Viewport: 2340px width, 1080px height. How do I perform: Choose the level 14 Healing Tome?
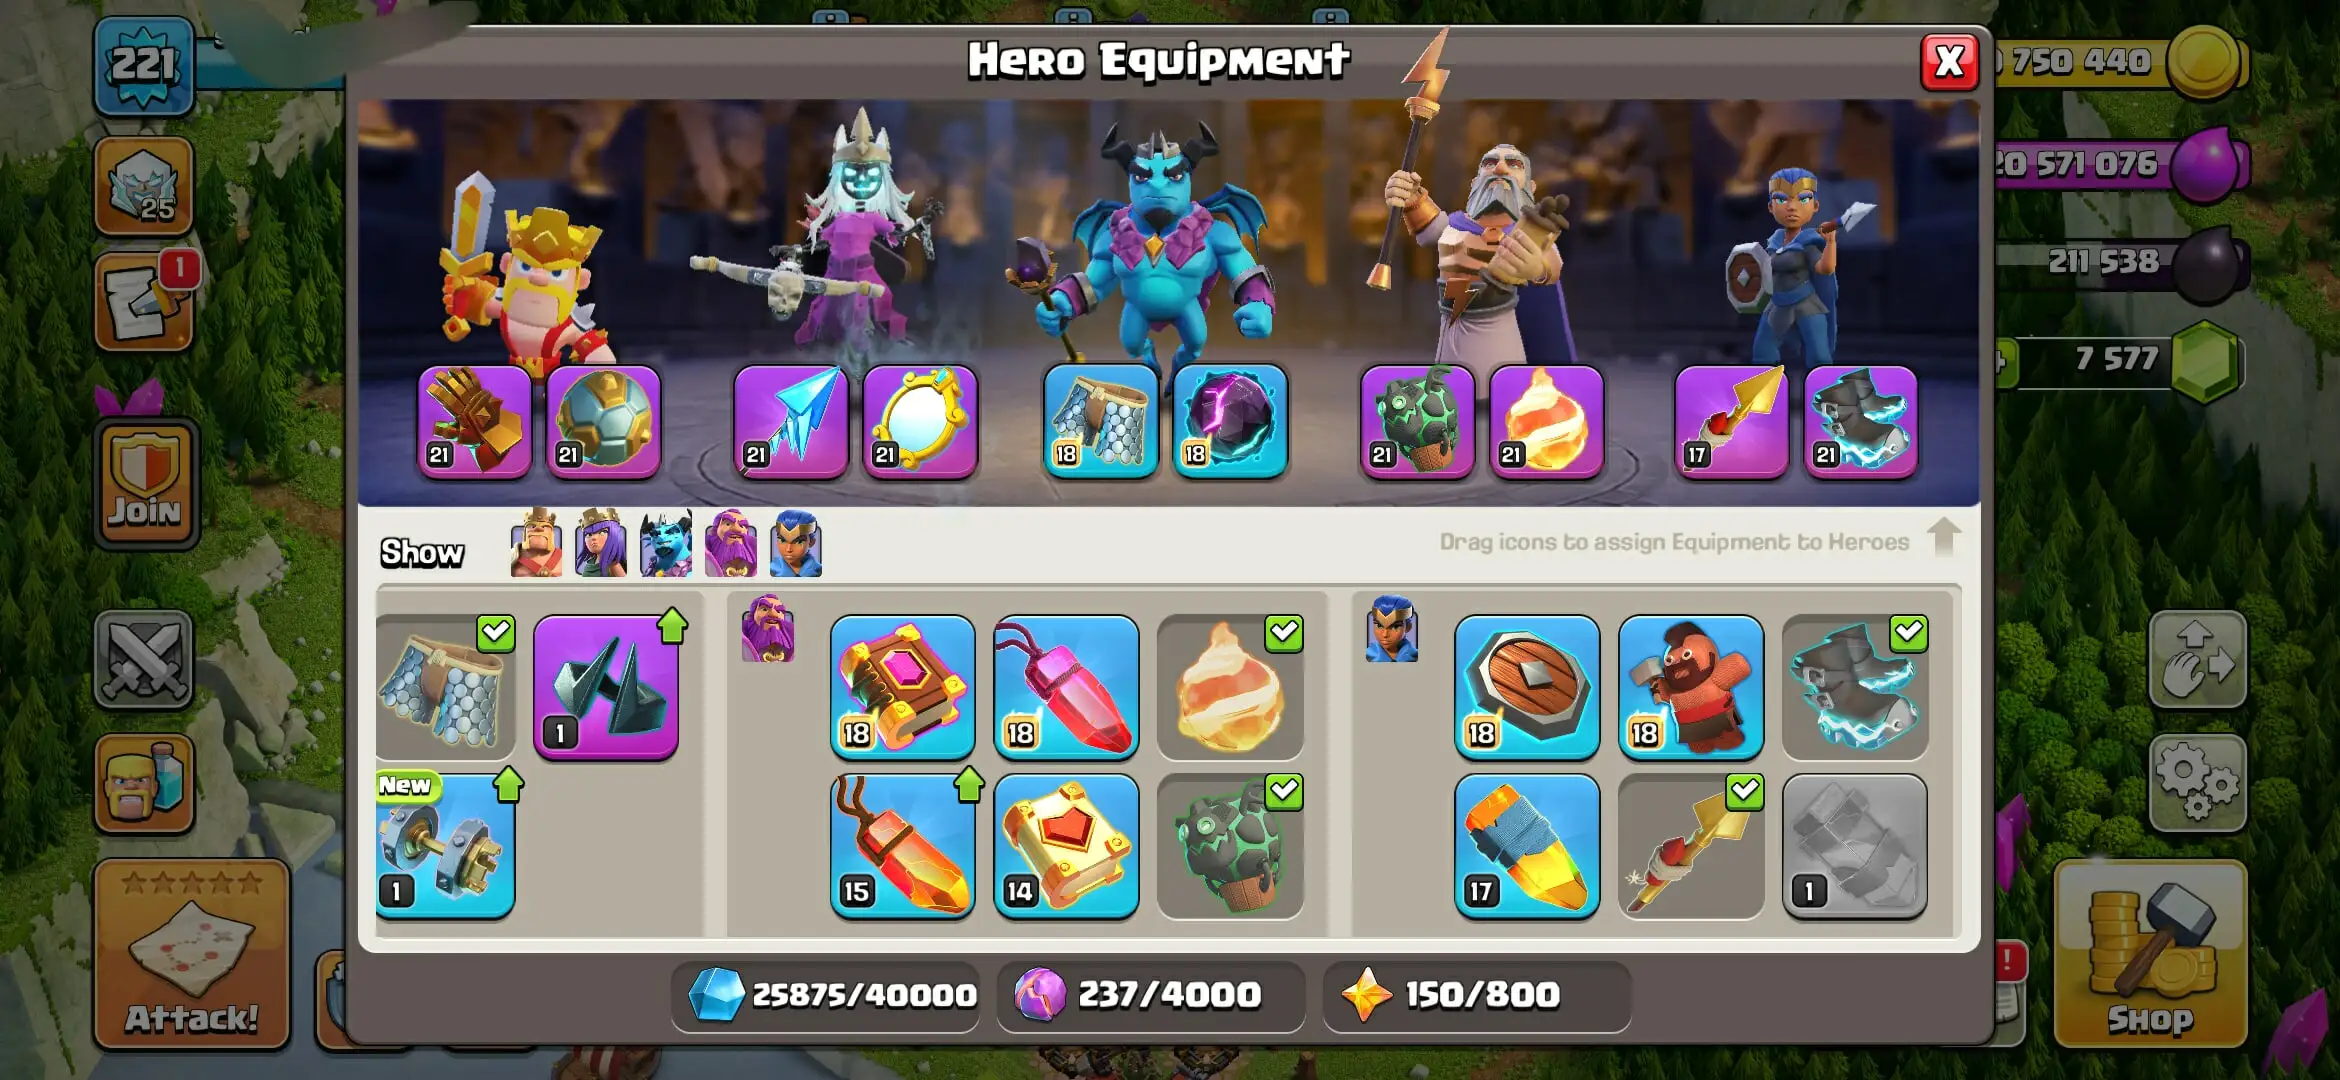coord(1066,846)
